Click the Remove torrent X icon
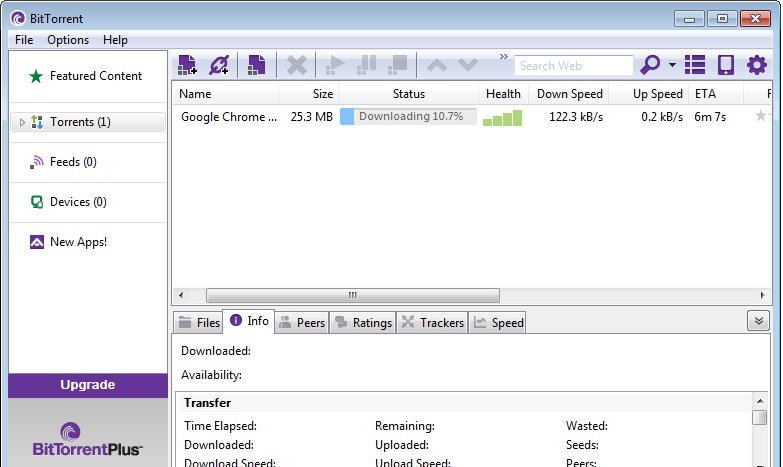 pyautogui.click(x=297, y=66)
